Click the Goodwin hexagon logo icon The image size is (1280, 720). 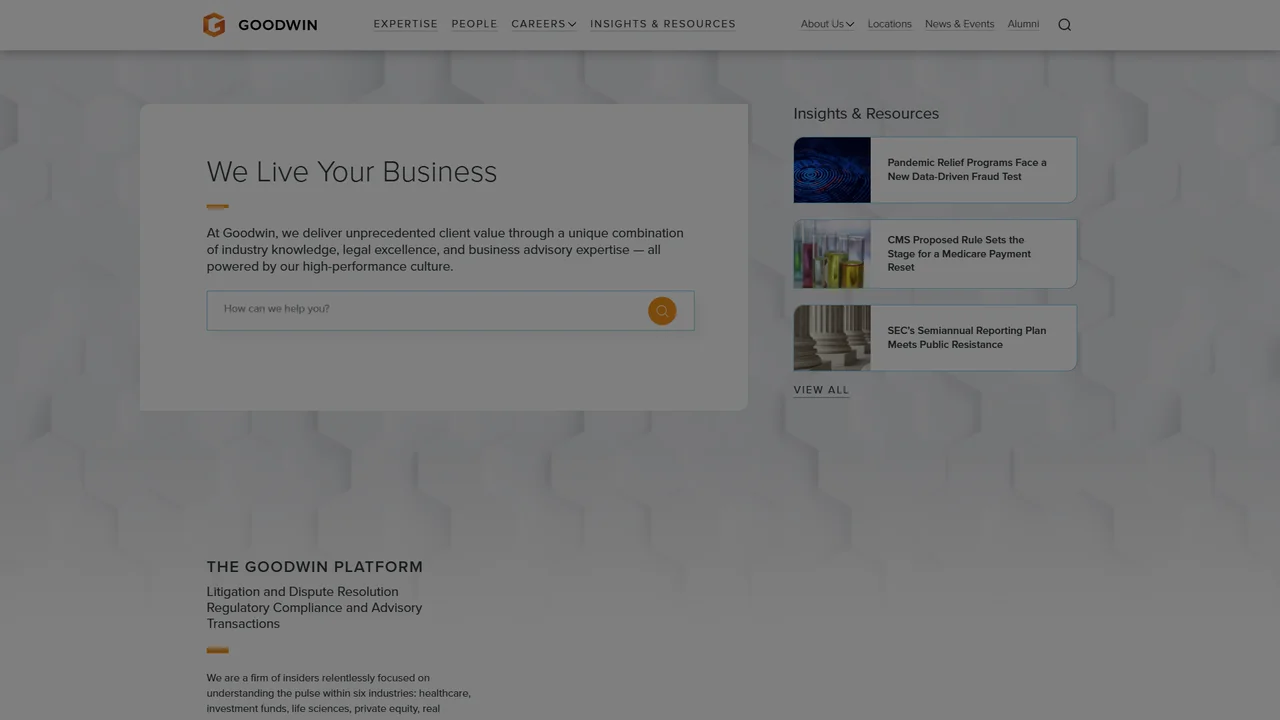point(214,25)
